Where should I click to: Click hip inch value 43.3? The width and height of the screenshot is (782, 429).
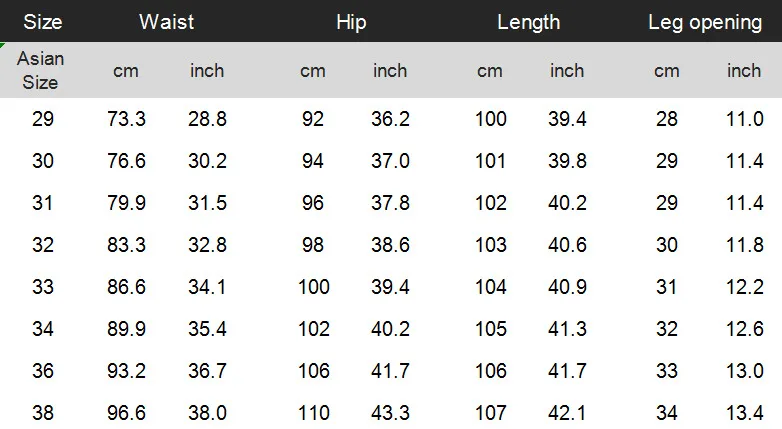point(390,413)
